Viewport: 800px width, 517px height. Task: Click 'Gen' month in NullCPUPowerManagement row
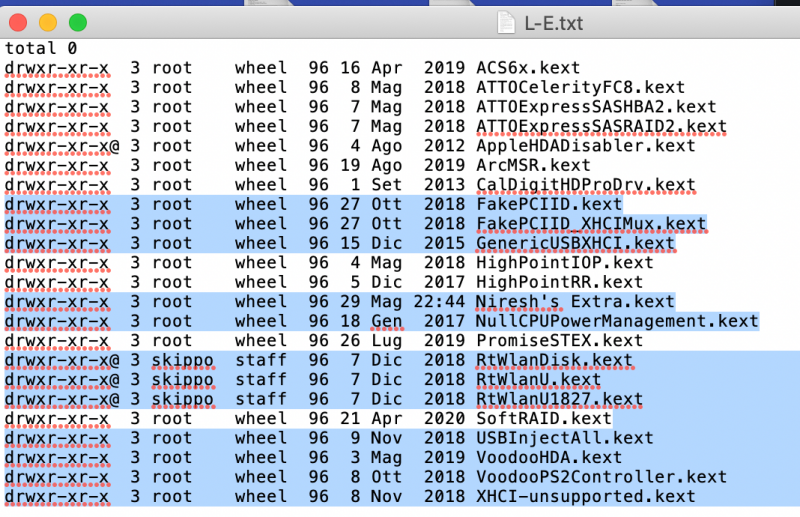pos(387,321)
